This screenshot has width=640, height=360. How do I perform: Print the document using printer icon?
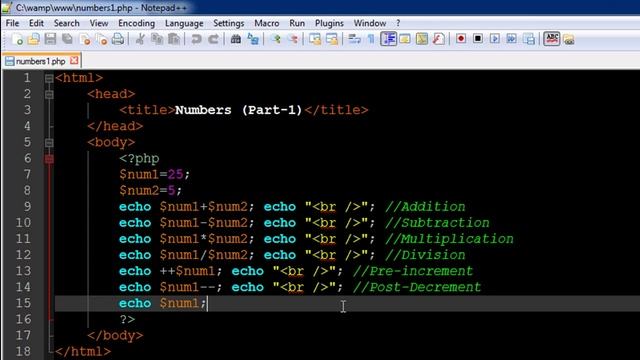pos(118,39)
